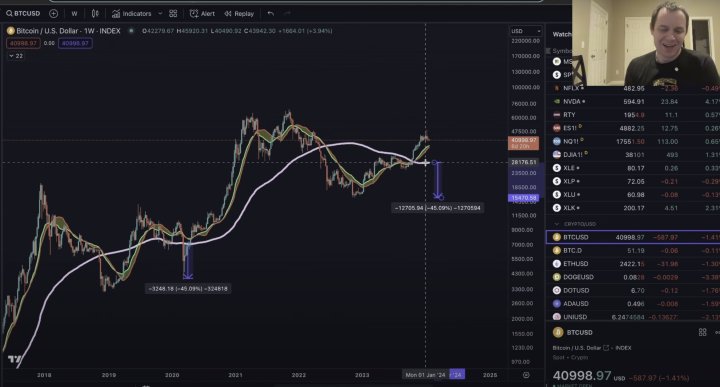The height and width of the screenshot is (387, 720).
Task: Select the W weekly timeframe
Action: 74,13
